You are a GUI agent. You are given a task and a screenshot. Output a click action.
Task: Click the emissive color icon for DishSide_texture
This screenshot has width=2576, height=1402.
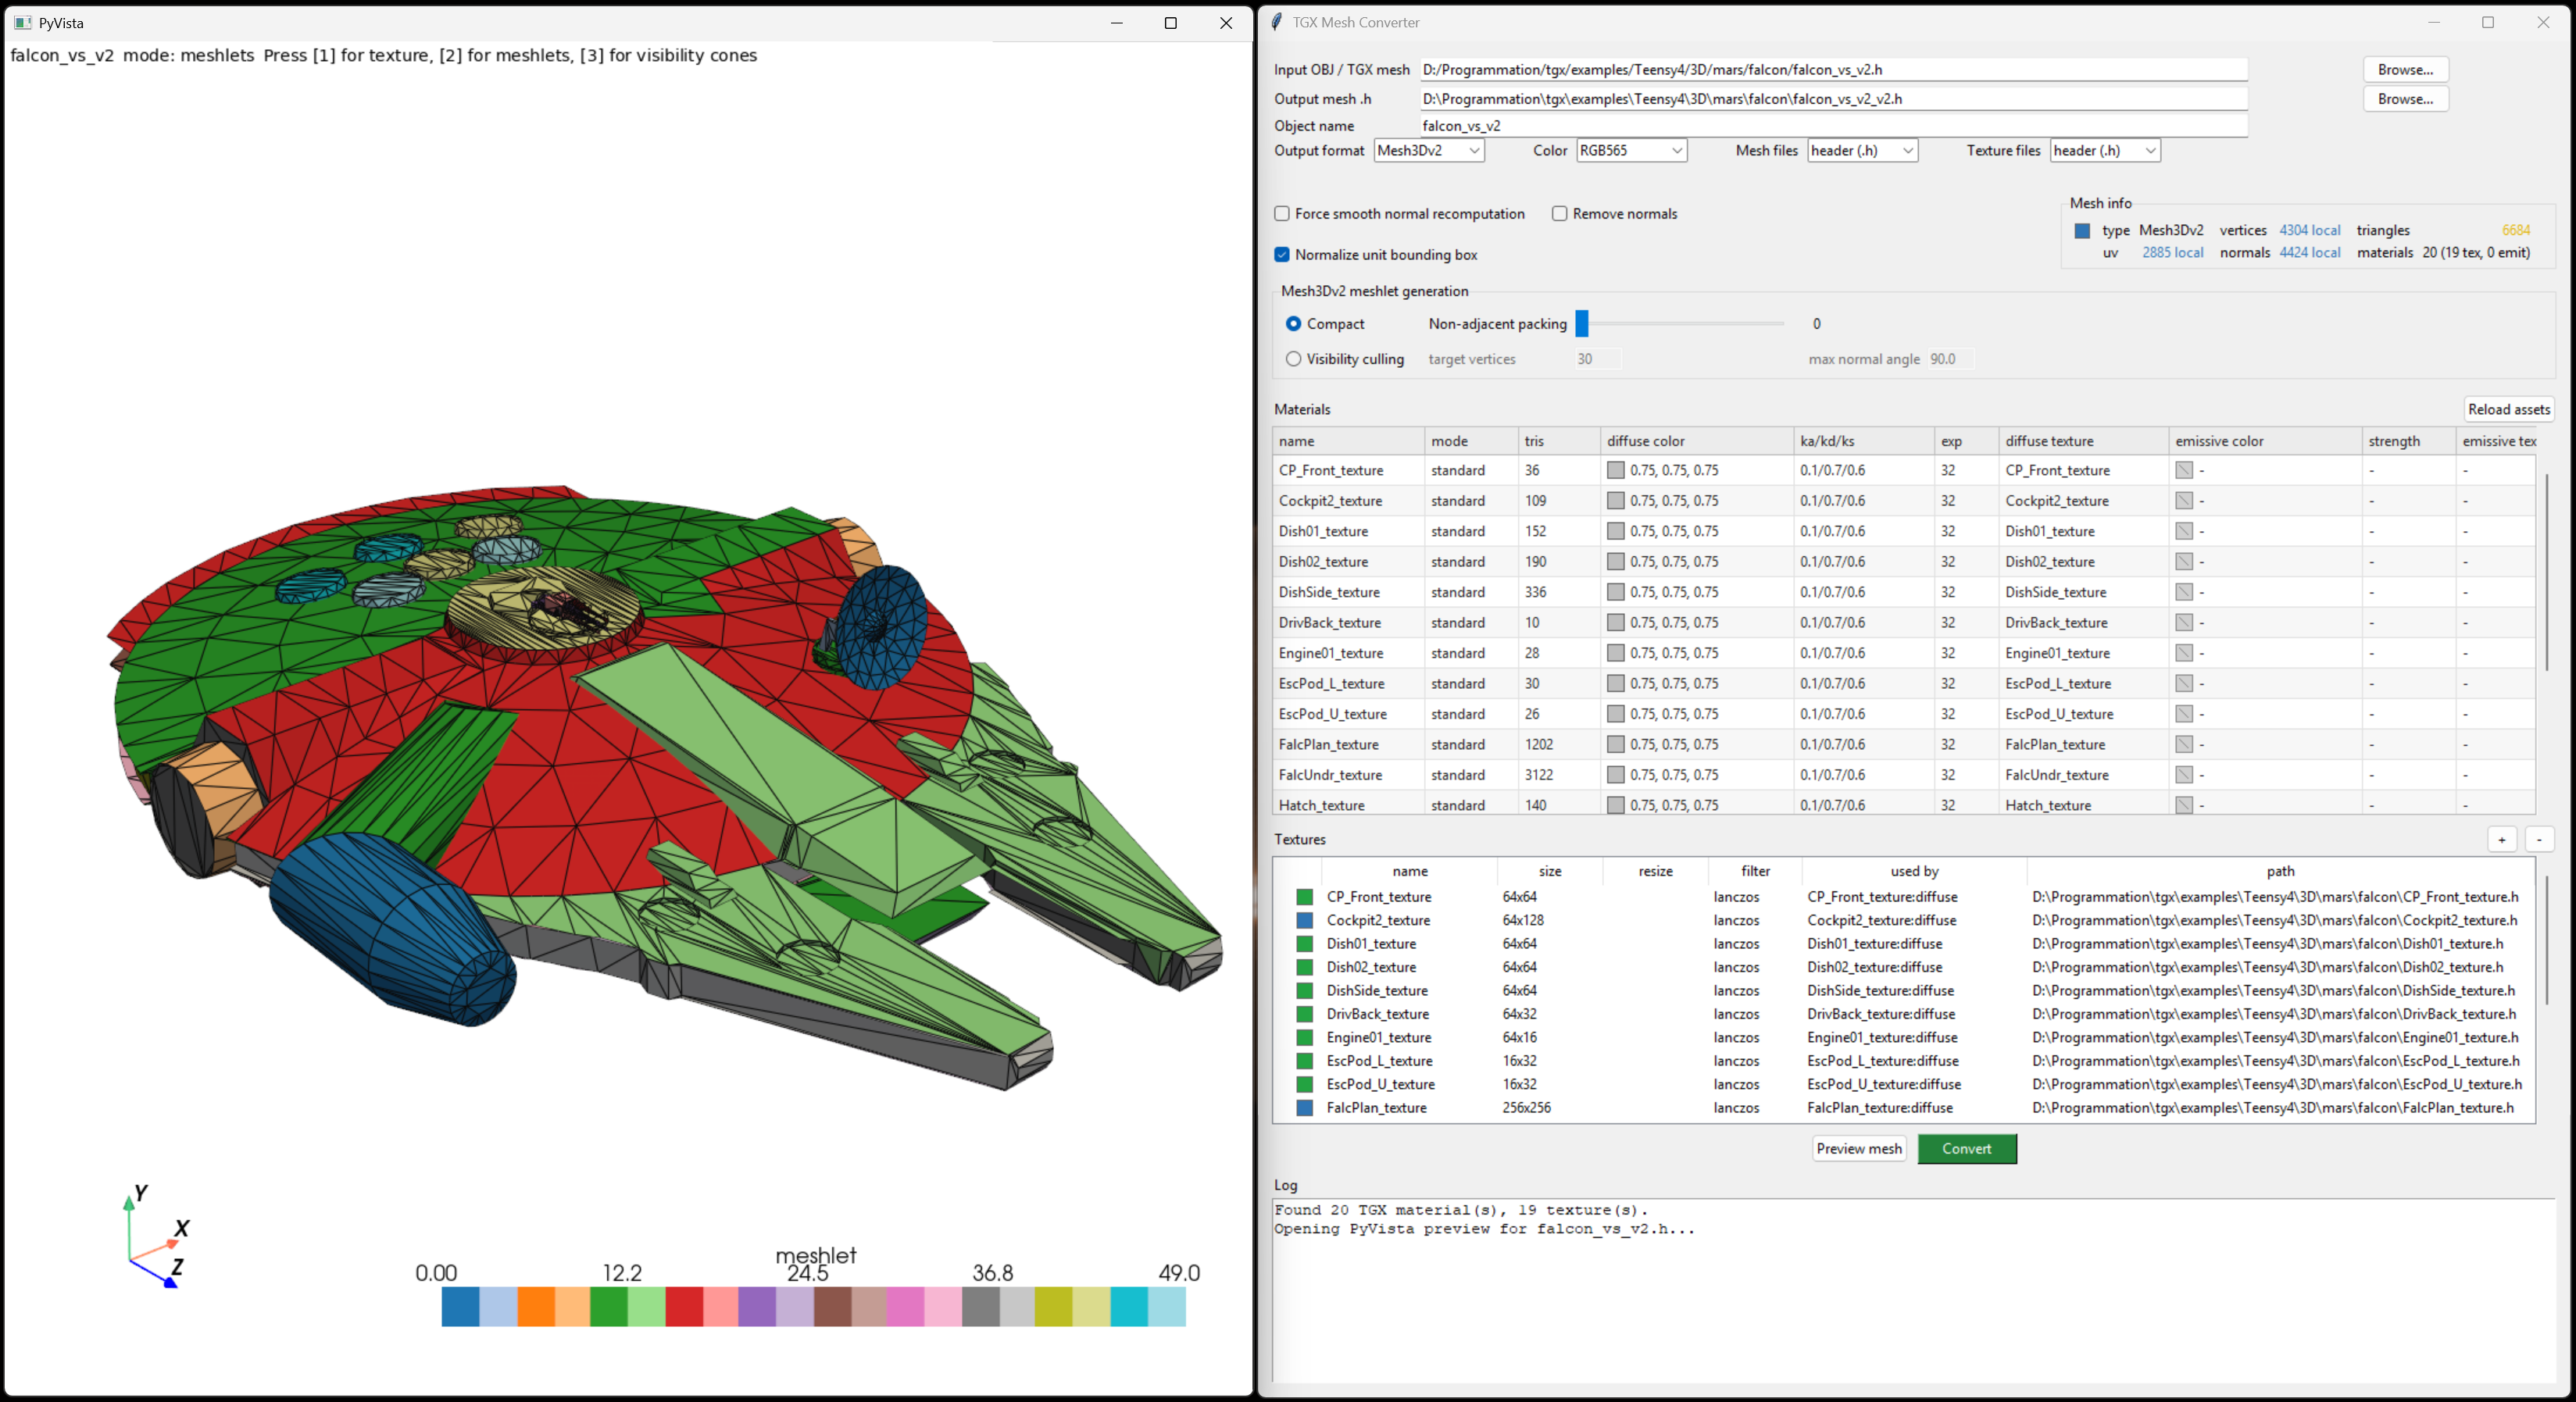2184,592
